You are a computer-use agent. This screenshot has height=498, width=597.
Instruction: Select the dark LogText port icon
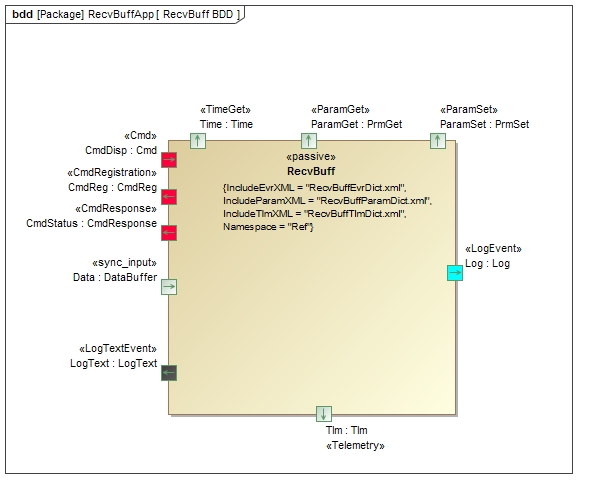point(169,373)
